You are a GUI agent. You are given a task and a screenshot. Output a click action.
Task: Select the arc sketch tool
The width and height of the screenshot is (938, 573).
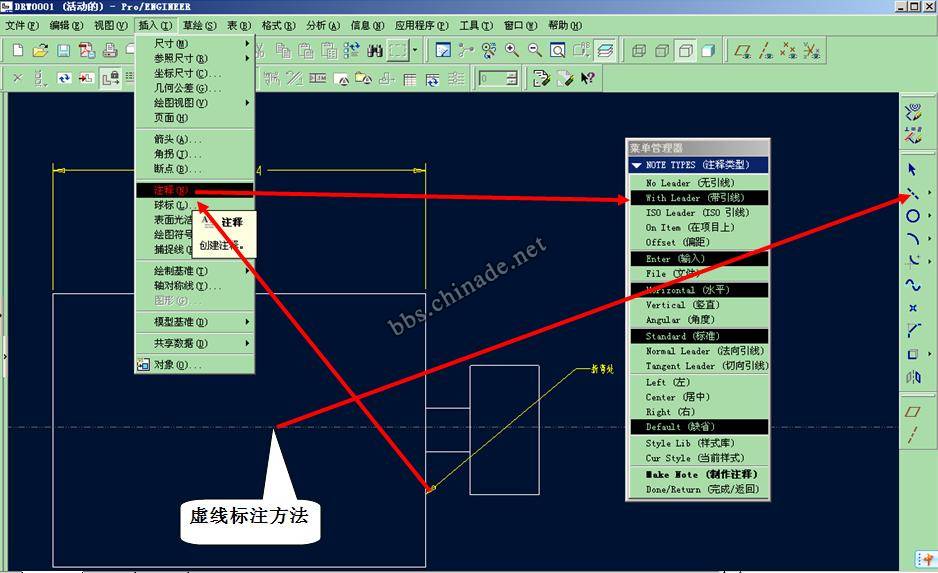912,239
